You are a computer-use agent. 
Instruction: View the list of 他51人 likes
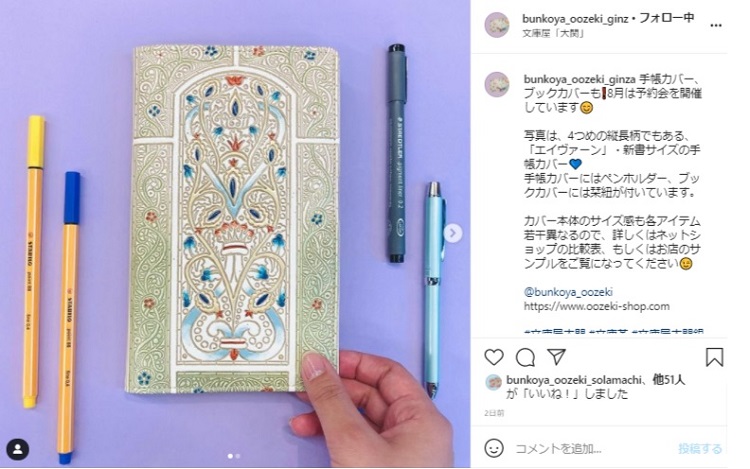669,380
